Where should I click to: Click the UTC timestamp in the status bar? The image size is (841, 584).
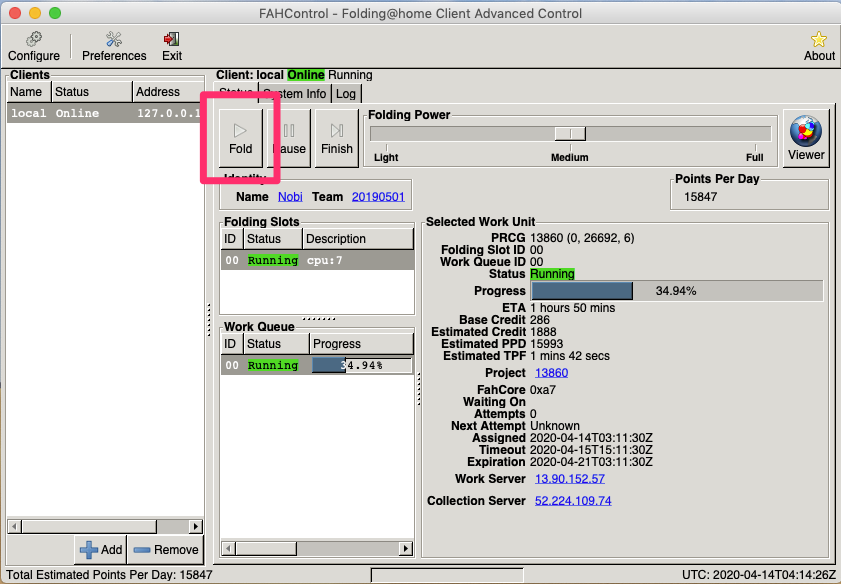point(759,575)
